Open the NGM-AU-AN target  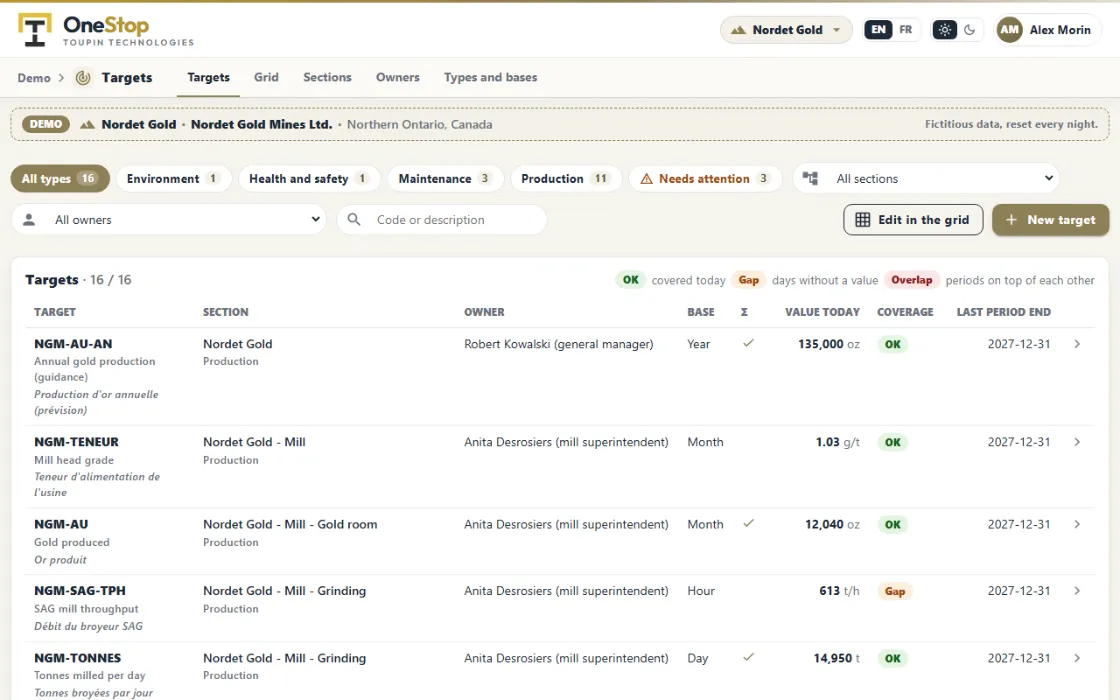pos(73,344)
